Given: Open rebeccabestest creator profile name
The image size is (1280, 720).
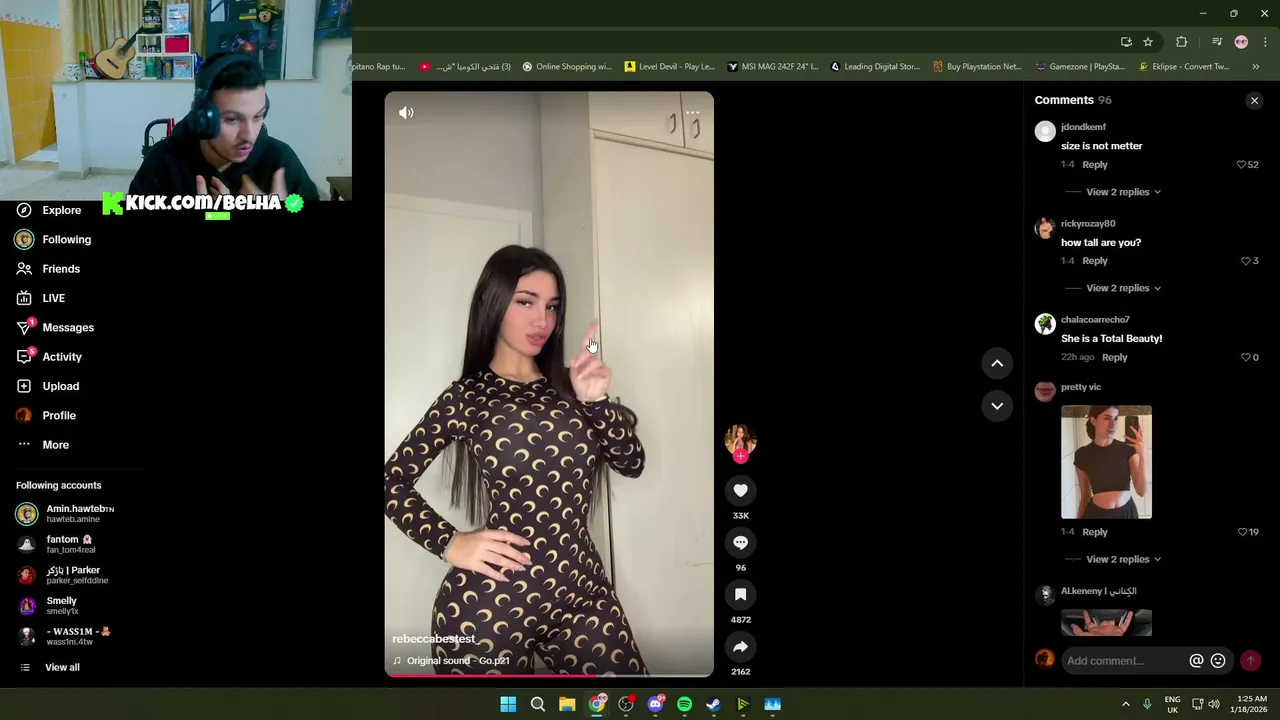Looking at the screenshot, I should click(x=433, y=639).
